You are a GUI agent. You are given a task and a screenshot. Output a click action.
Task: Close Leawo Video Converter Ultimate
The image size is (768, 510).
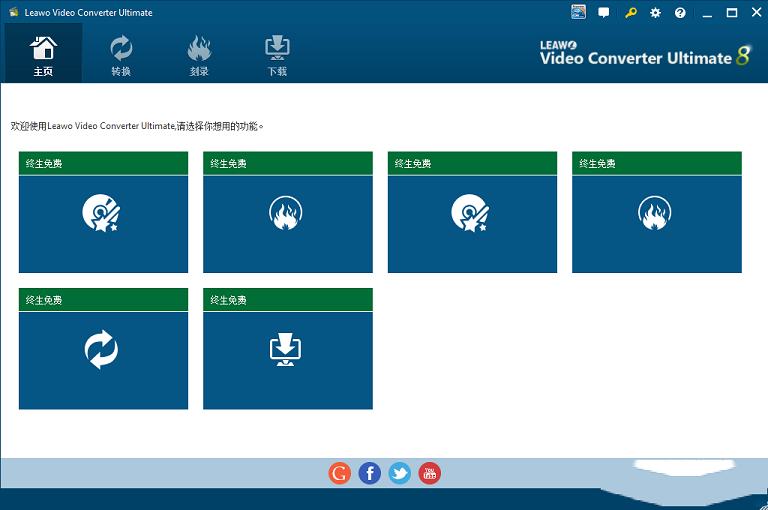pyautogui.click(x=757, y=12)
